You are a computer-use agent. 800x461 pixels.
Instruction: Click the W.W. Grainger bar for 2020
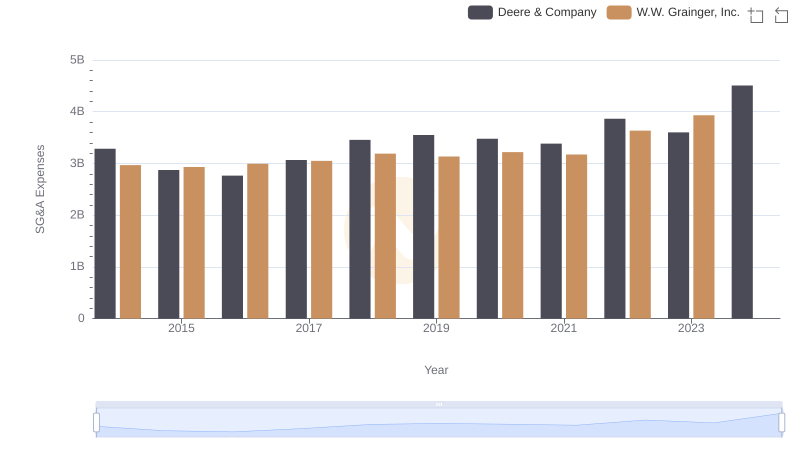513,235
